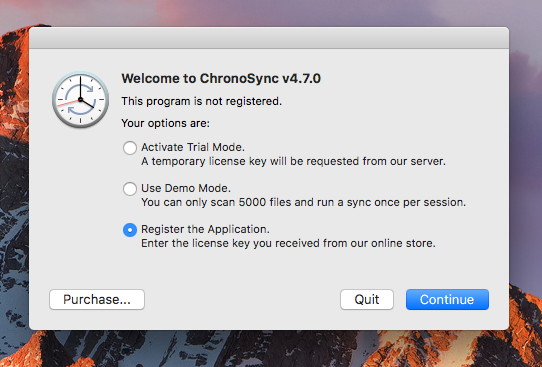The height and width of the screenshot is (367, 542).
Task: Open the Purchase... button
Action: 97,299
